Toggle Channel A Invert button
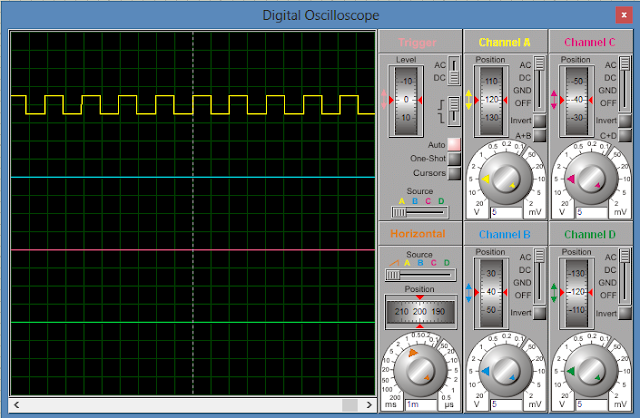 (x=539, y=121)
